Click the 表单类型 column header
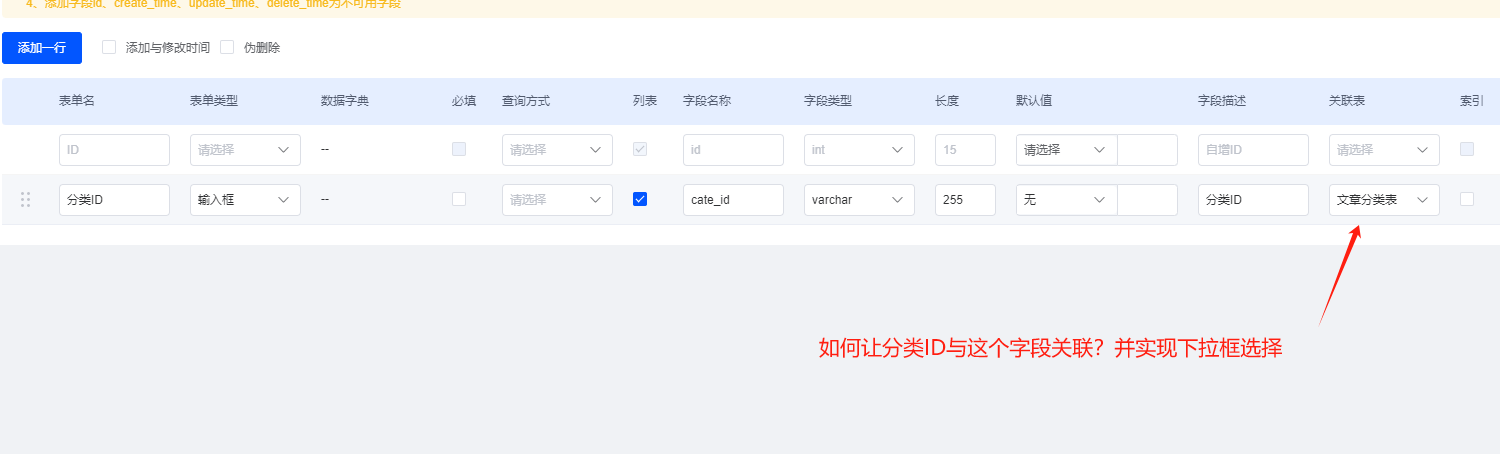The image size is (1500, 454). (x=214, y=101)
